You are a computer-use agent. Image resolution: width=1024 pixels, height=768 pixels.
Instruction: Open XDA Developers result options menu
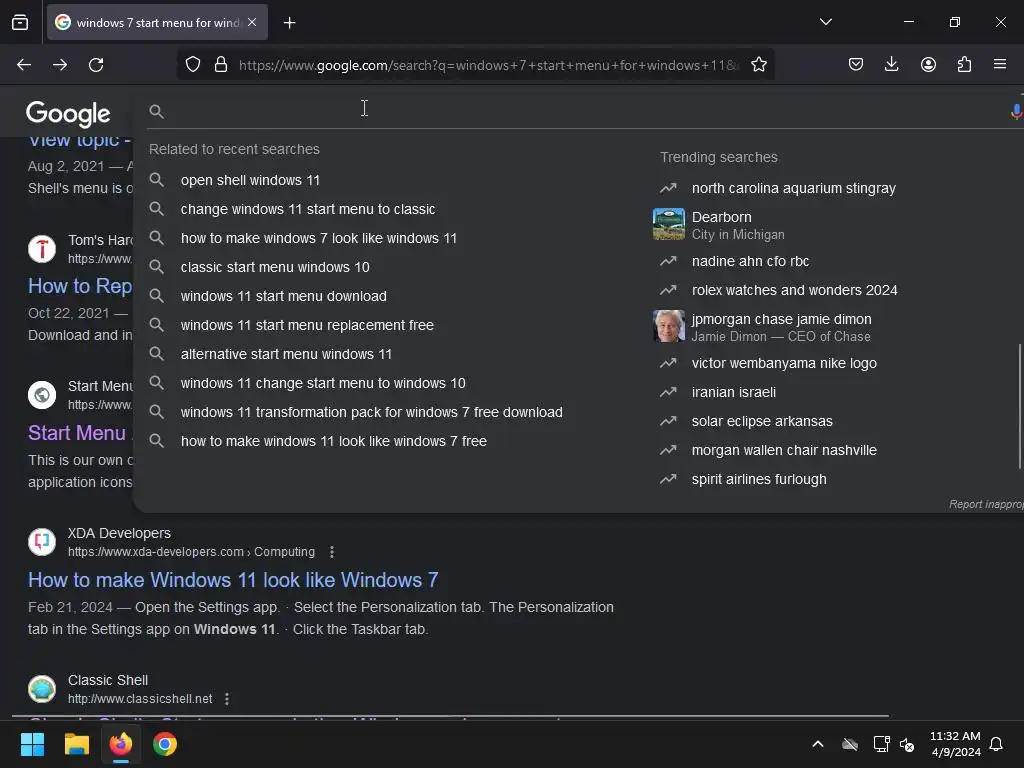click(x=332, y=552)
